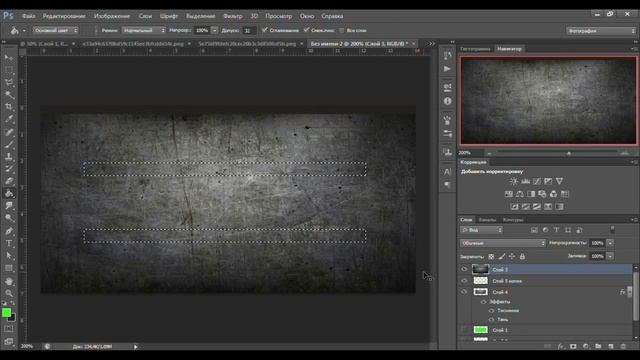Open the layer blend mode Обычные dropdown
Screen dimensions: 640x360
[x=502, y=243]
